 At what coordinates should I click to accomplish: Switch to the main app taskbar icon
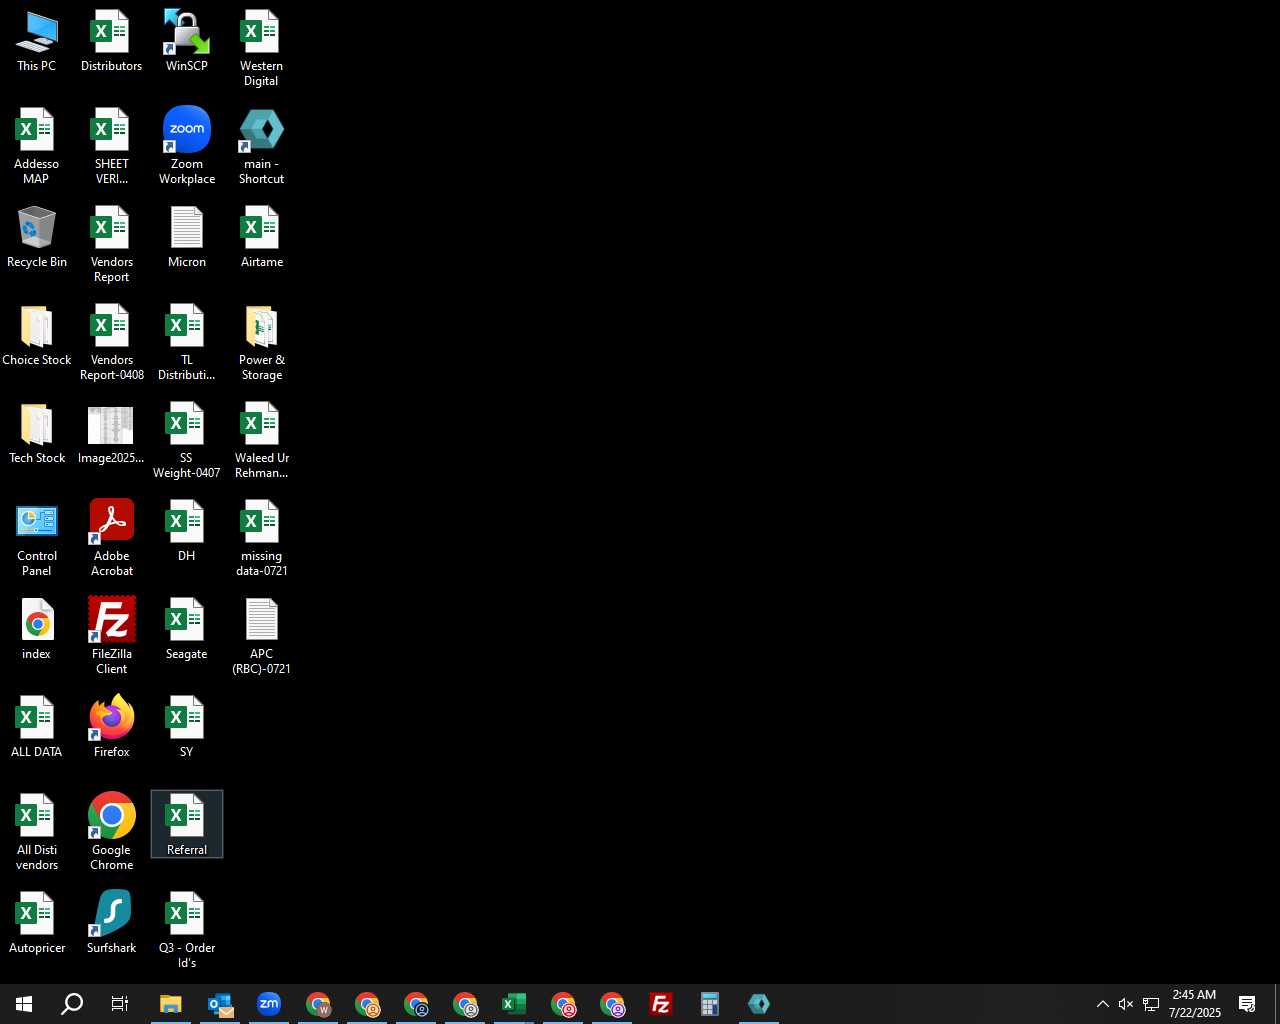(x=759, y=1004)
